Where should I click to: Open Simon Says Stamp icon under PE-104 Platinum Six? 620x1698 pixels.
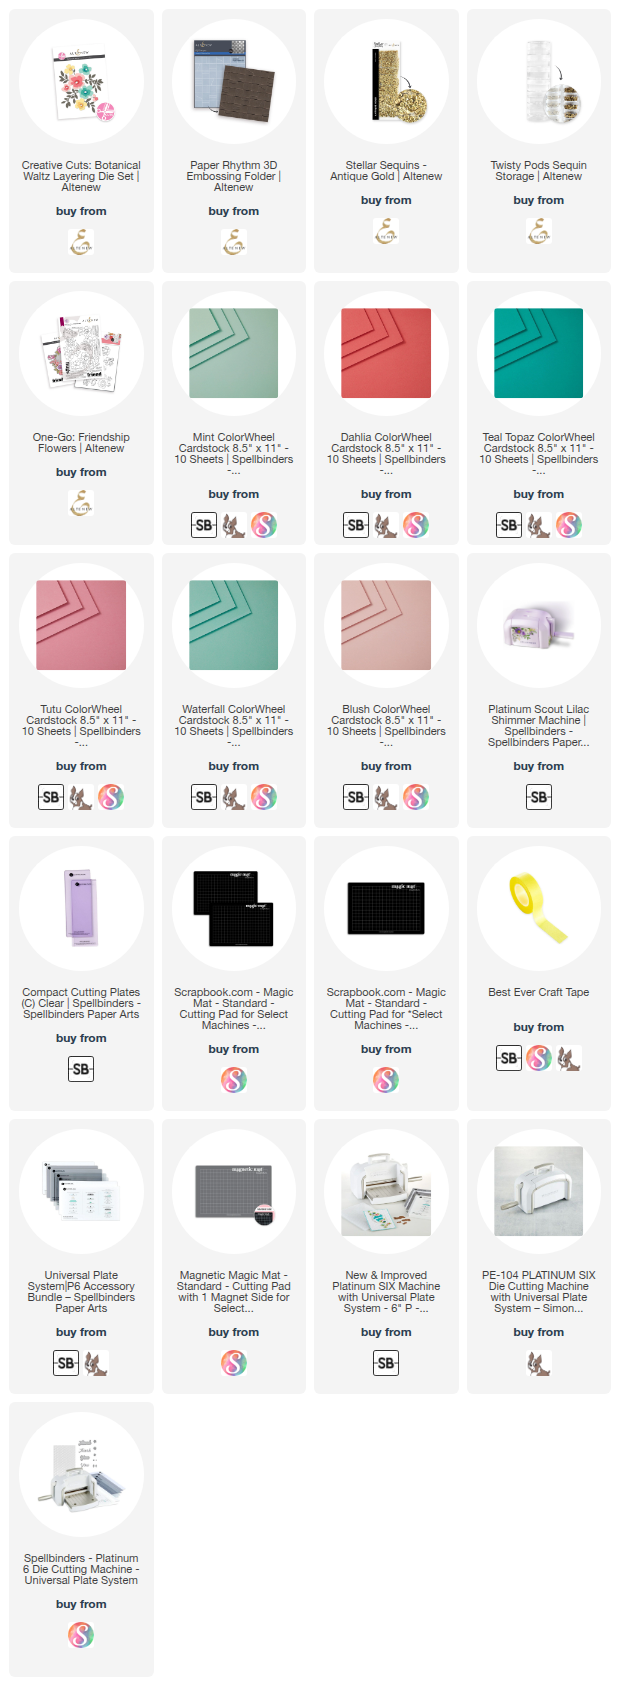pos(538,1363)
